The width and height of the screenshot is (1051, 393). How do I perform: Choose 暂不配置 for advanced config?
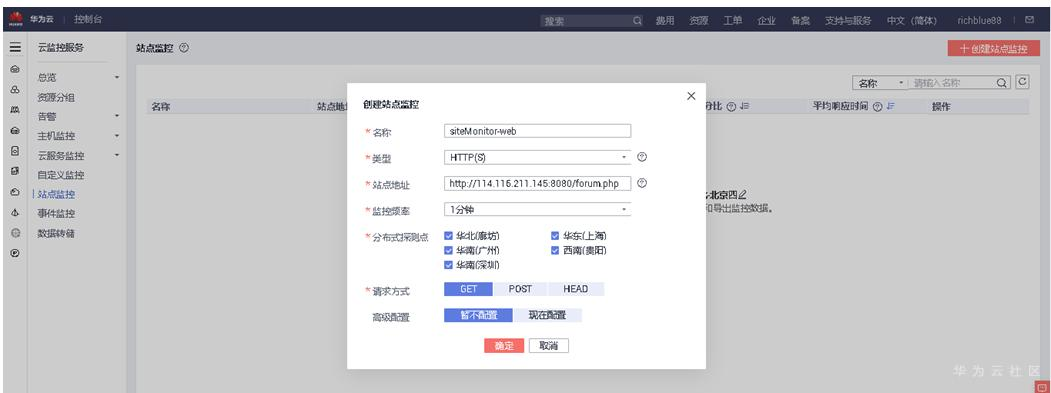pos(478,315)
